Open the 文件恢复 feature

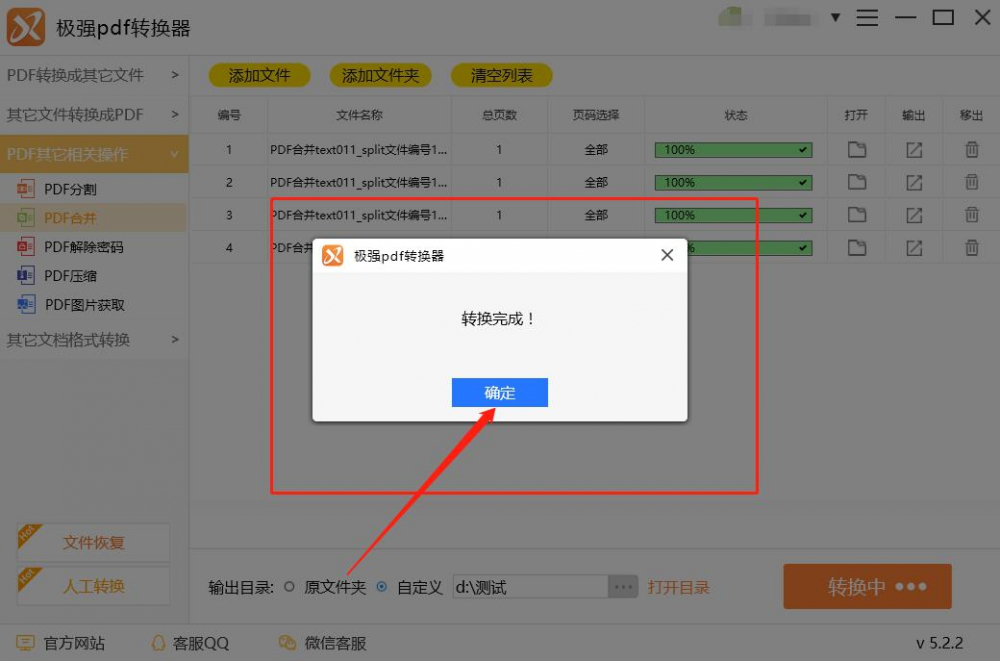[94, 543]
